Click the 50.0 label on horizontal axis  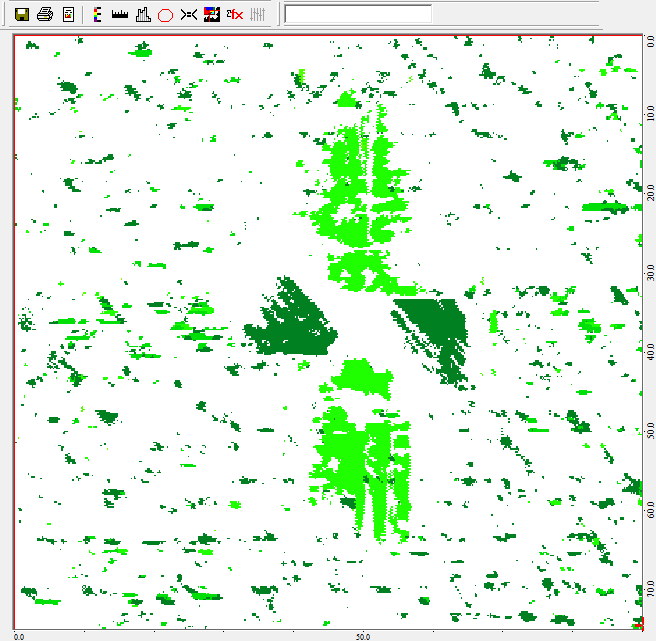[363, 635]
